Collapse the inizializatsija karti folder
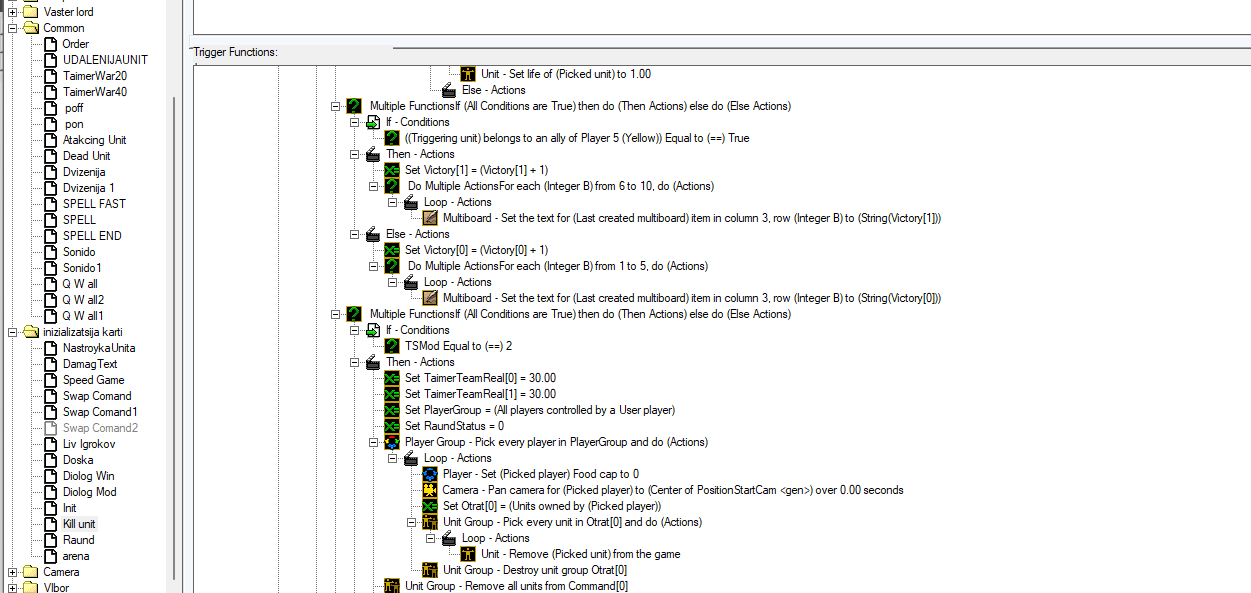The image size is (1251, 593). (13, 332)
